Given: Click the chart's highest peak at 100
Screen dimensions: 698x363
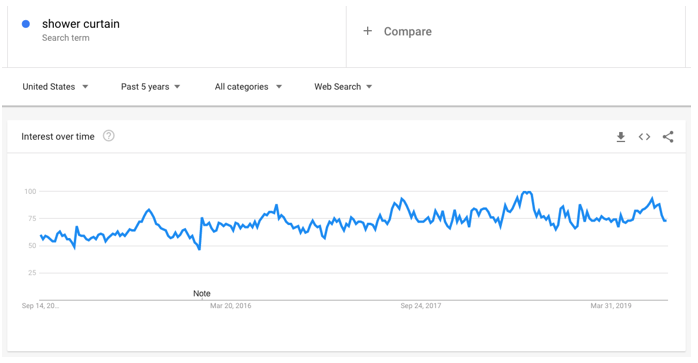Looking at the screenshot, I should coord(527,192).
